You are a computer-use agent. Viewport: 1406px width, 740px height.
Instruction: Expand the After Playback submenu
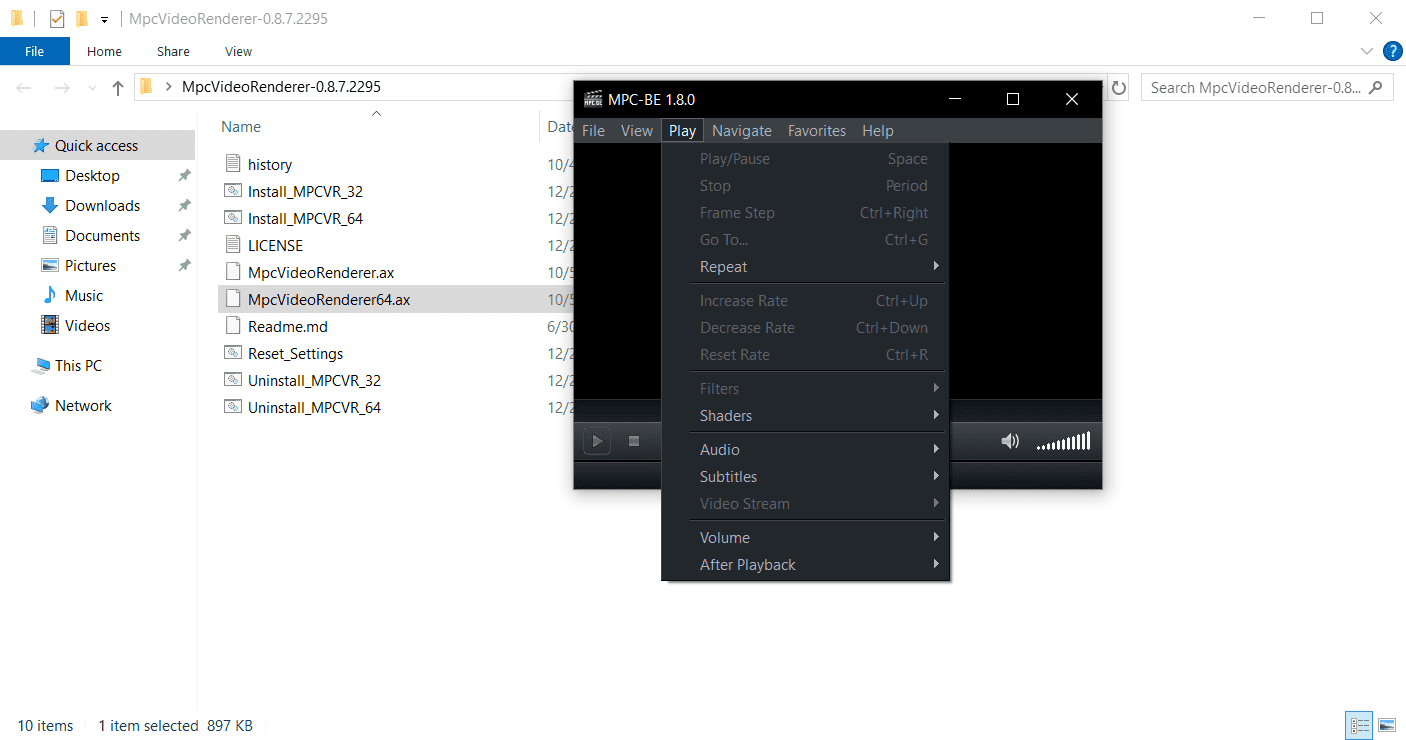pyautogui.click(x=805, y=565)
